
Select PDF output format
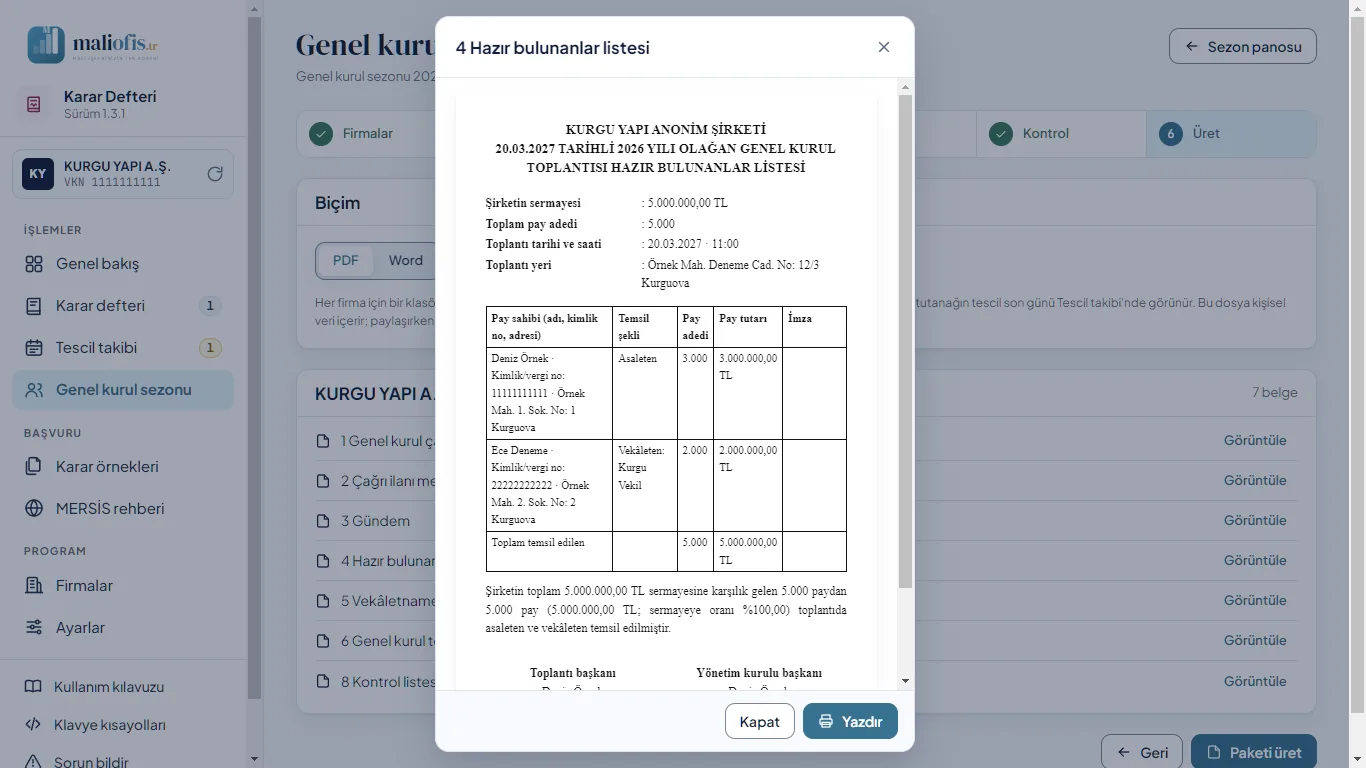346,260
